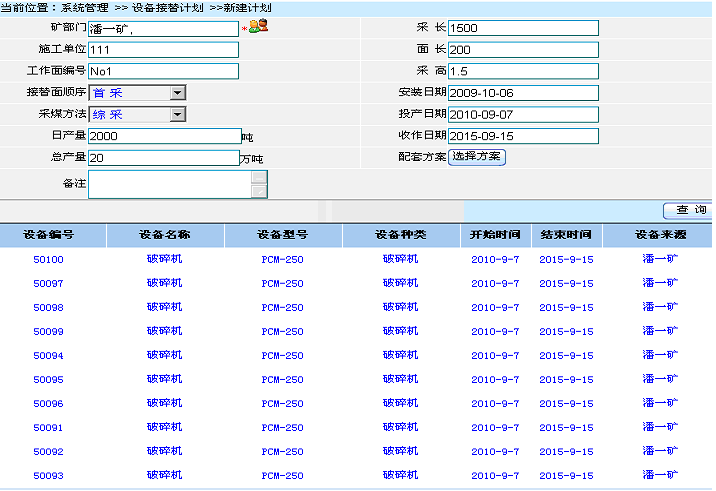Click the people icon beside 矿部门 field
This screenshot has width=716, height=491.
tap(258, 27)
